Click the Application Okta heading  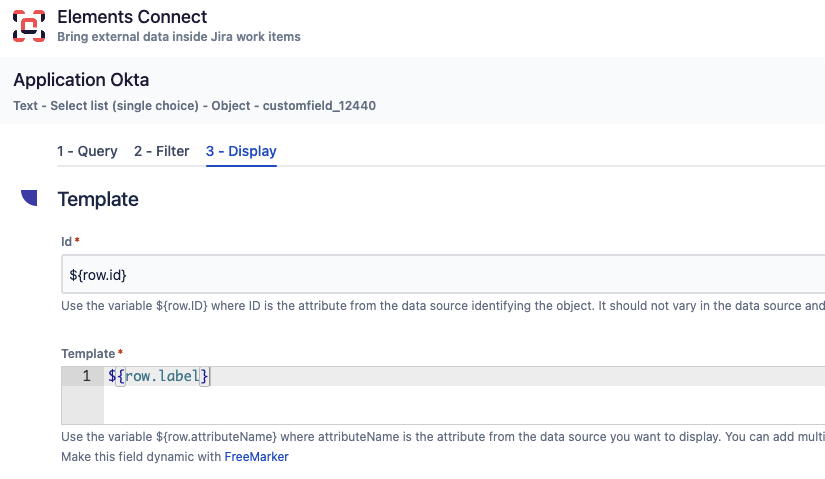(81, 80)
